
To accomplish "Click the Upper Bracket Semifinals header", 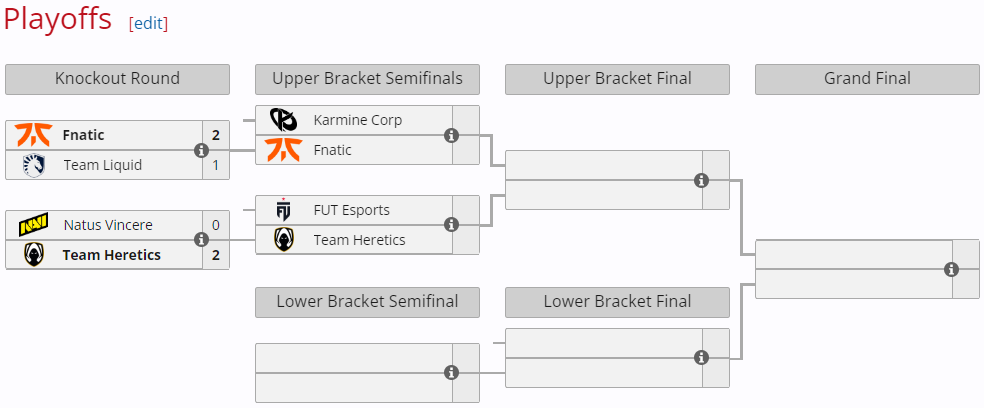I will (x=367, y=79).
